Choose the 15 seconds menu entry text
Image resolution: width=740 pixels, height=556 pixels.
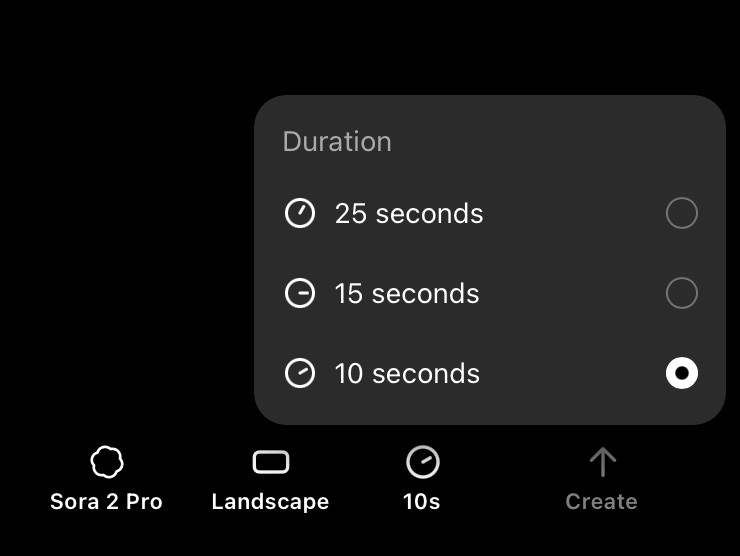click(x=407, y=293)
